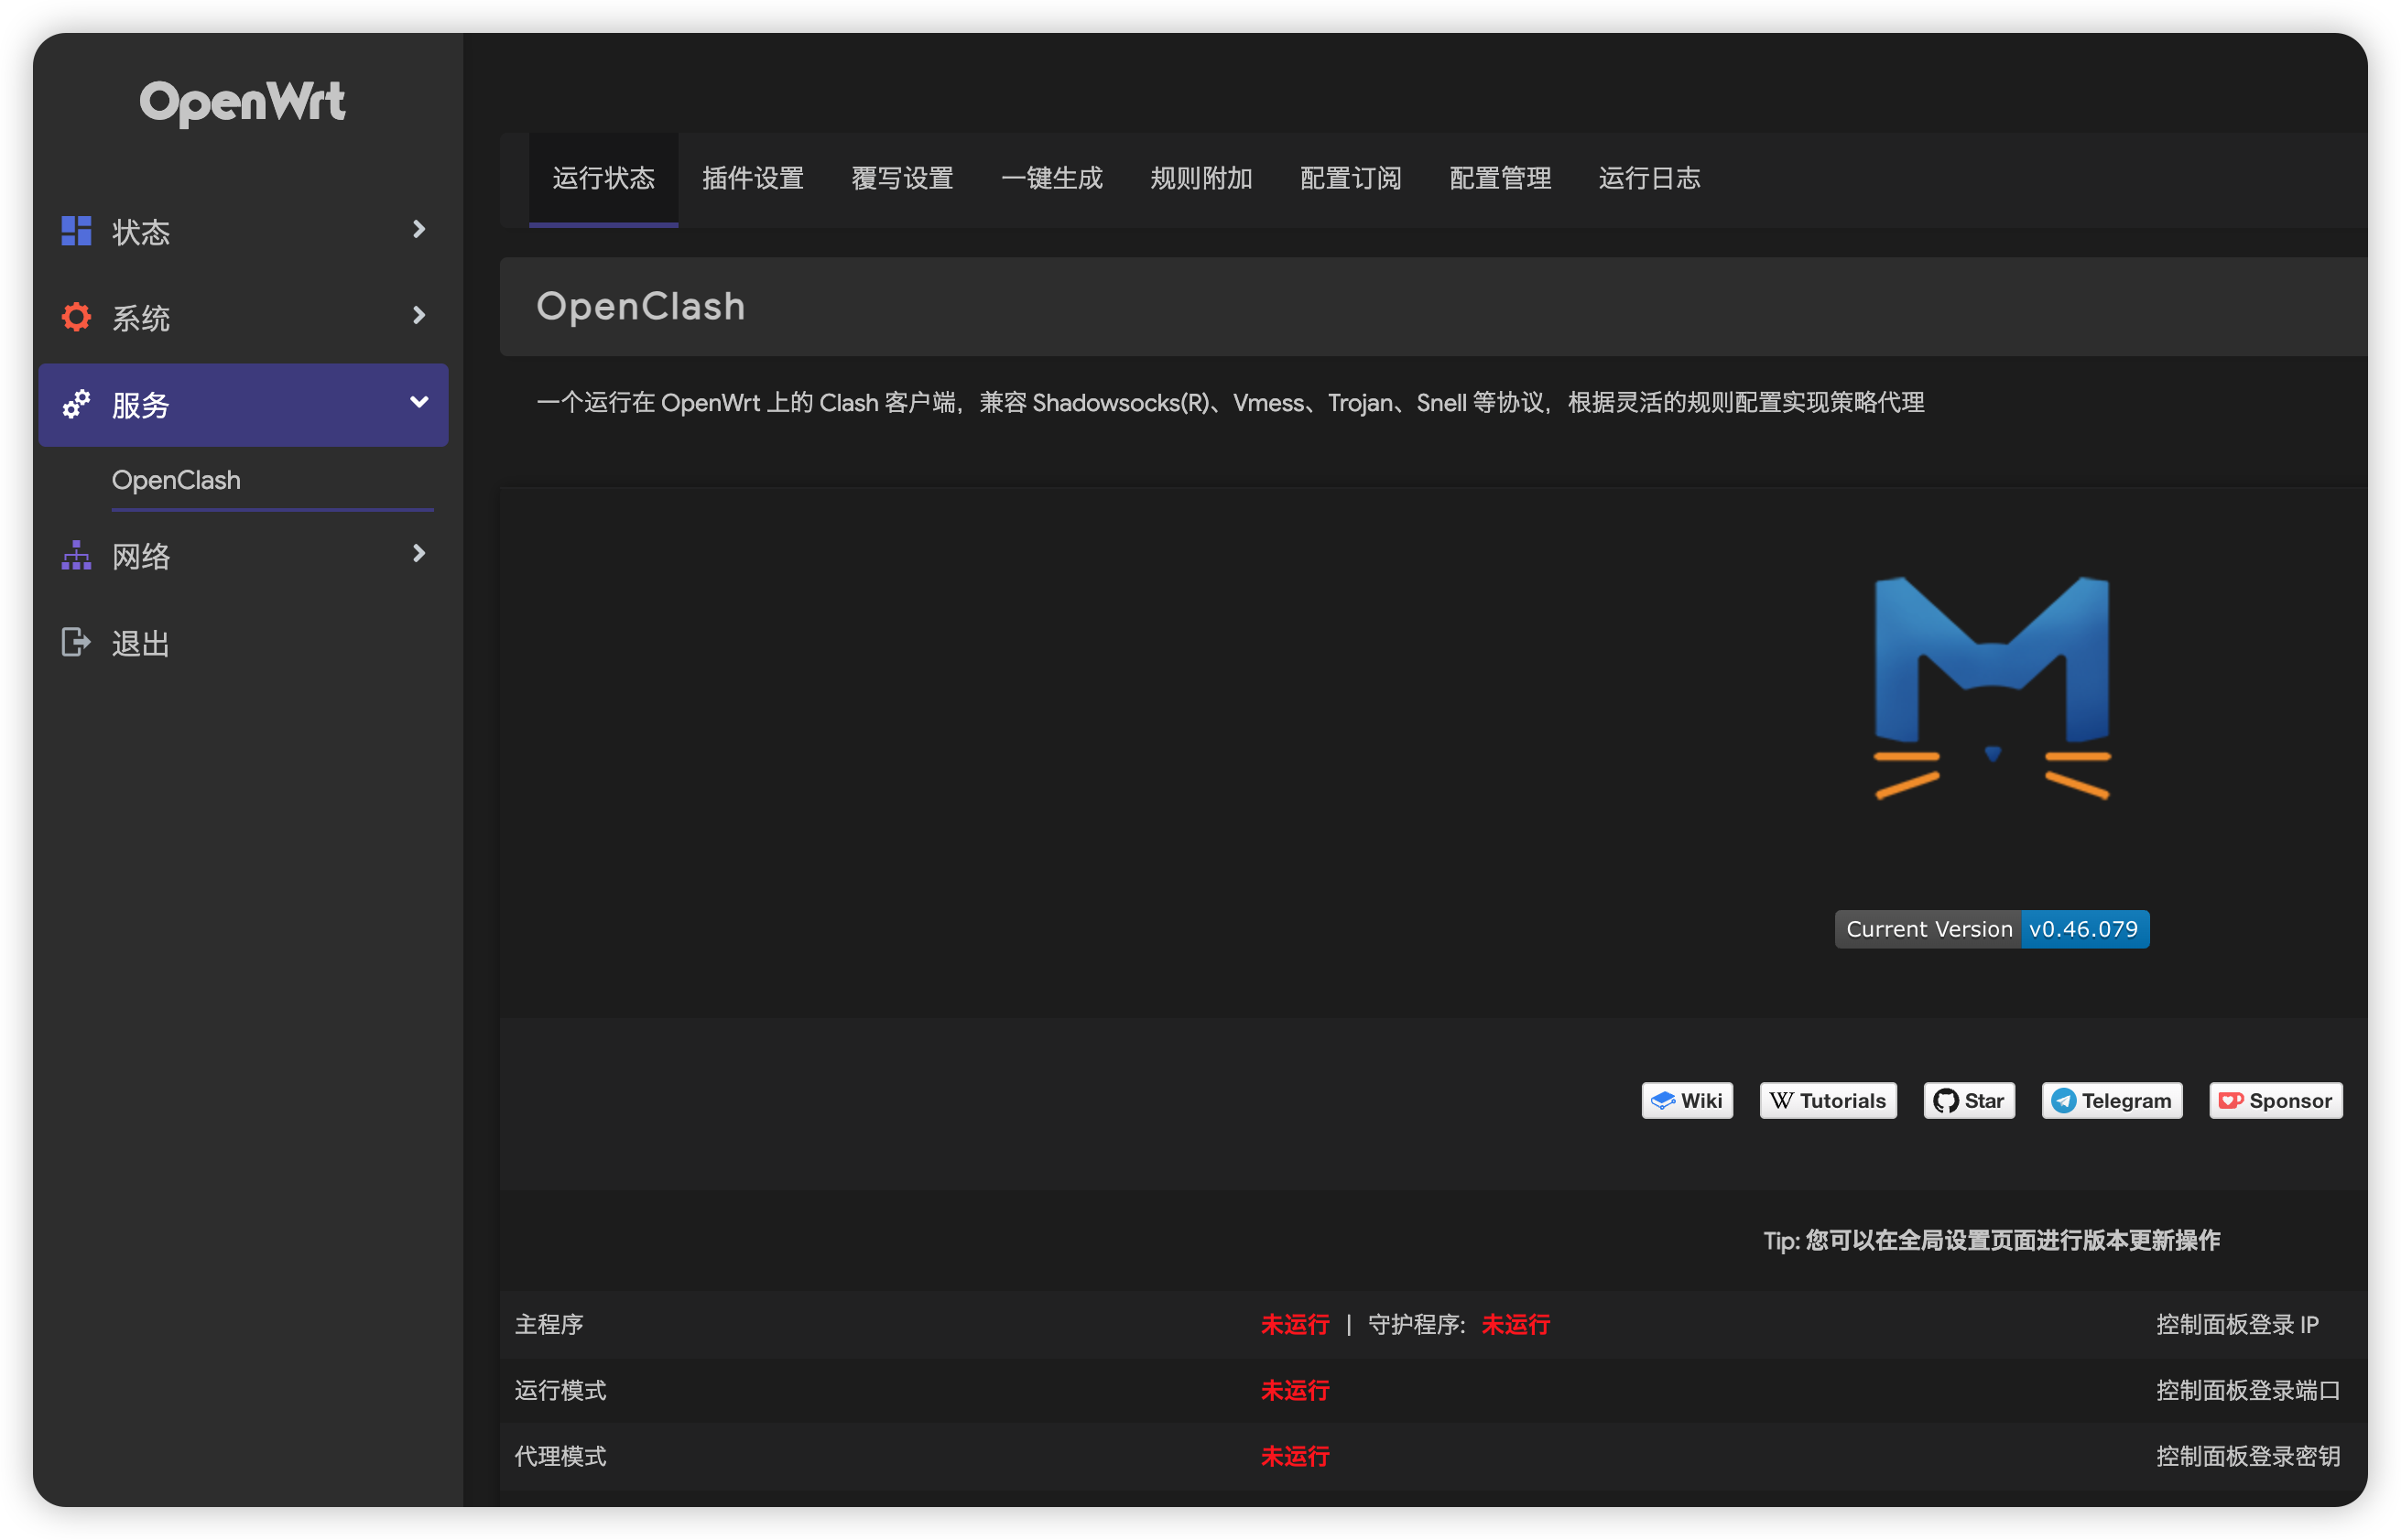Viewport: 2401px width, 1540px height.
Task: Switch to the 运行日志 tab
Action: click(x=1649, y=179)
